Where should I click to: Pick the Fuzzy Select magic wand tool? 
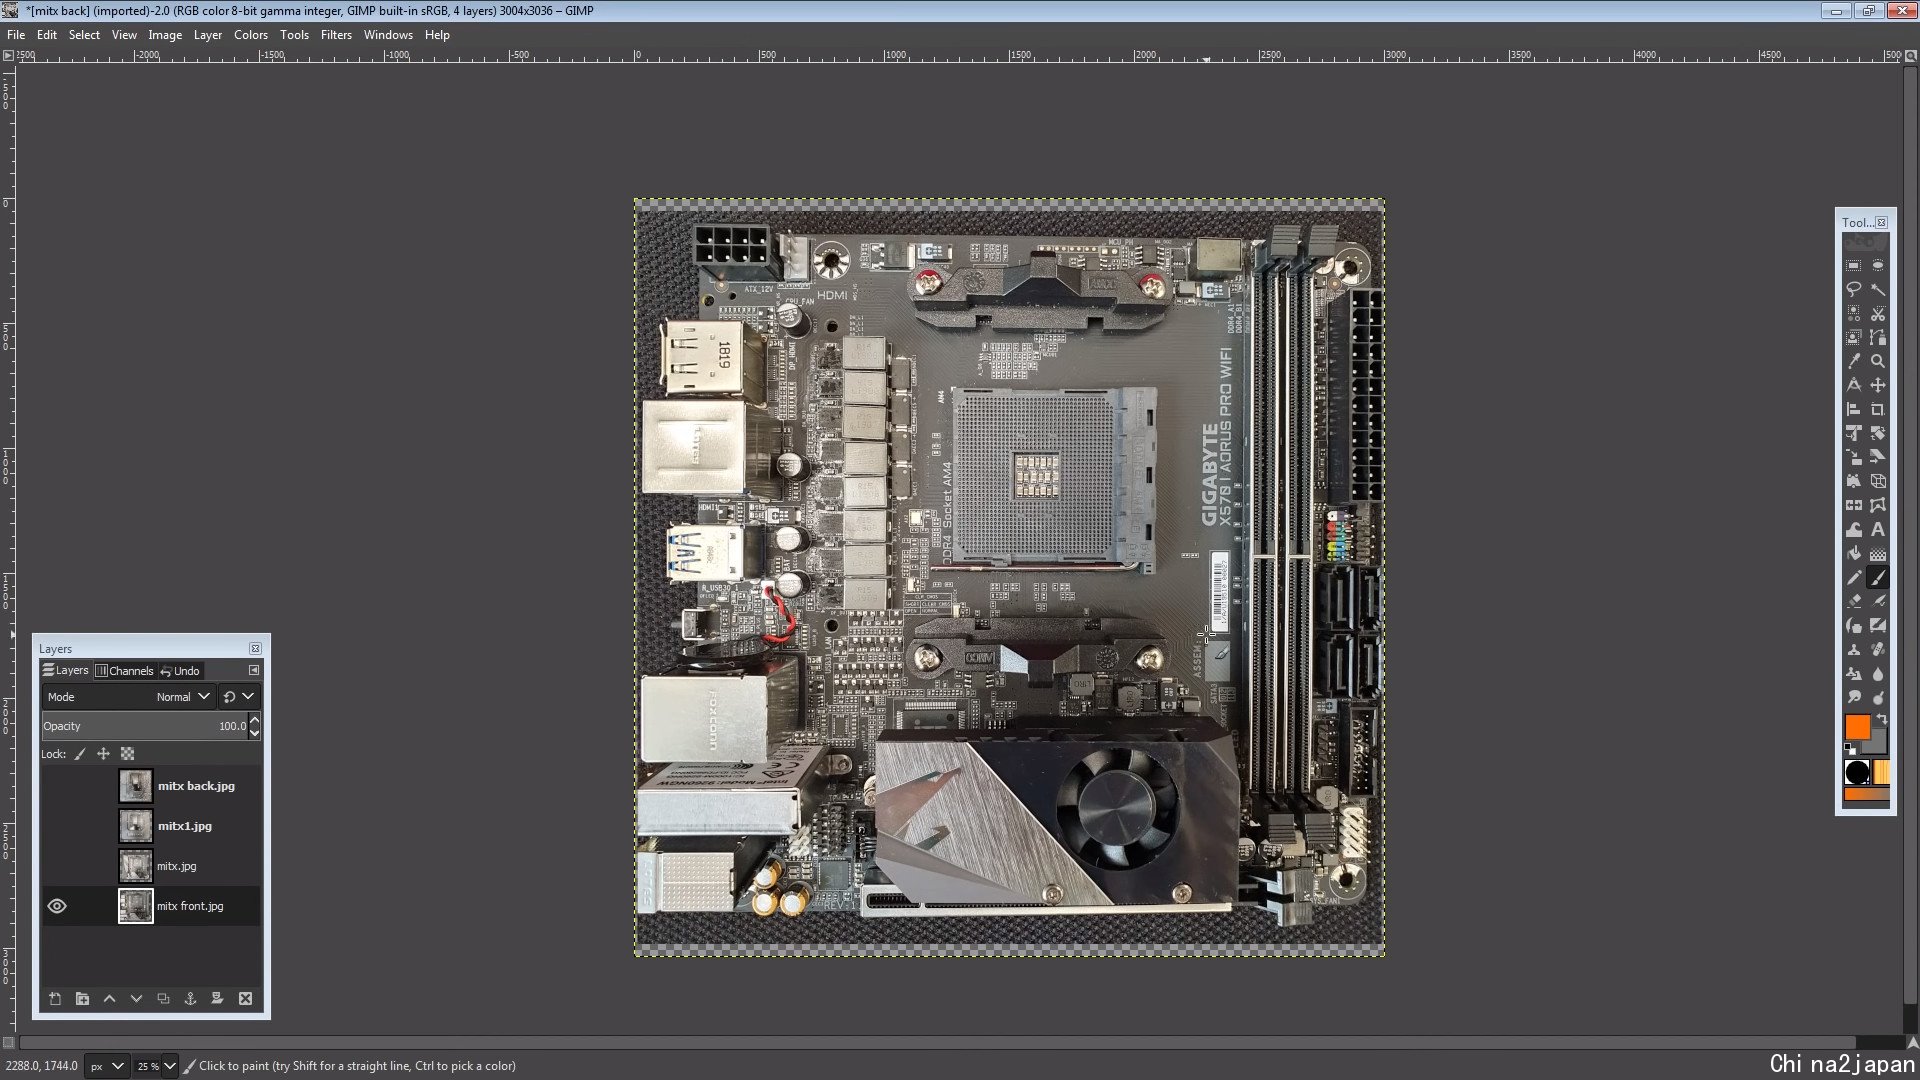click(x=1878, y=290)
